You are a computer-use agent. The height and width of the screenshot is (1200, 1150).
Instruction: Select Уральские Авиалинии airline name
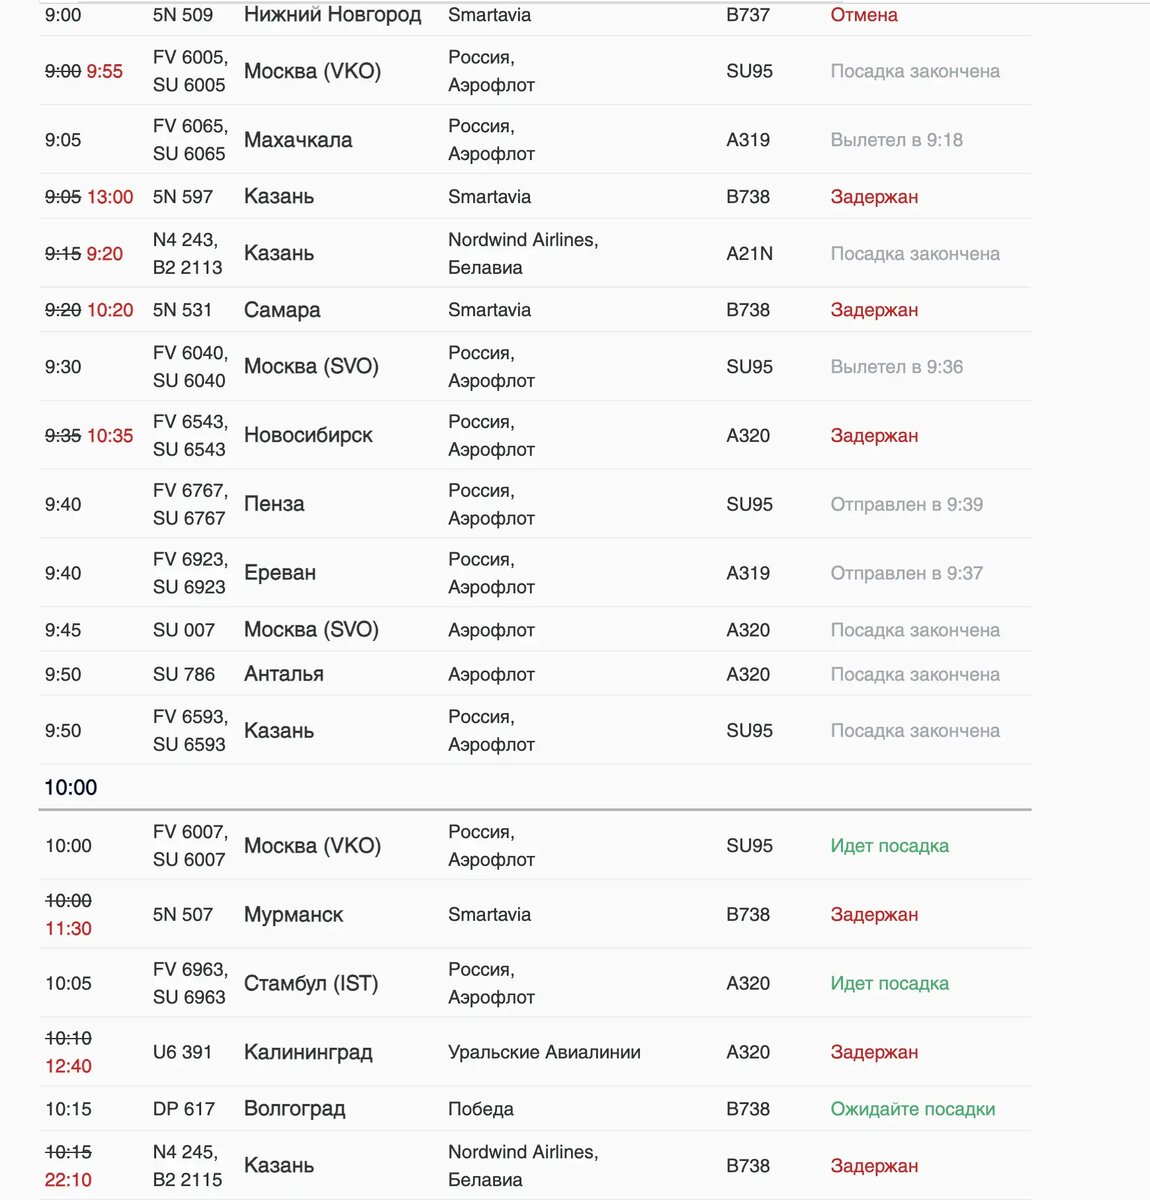pos(544,1052)
